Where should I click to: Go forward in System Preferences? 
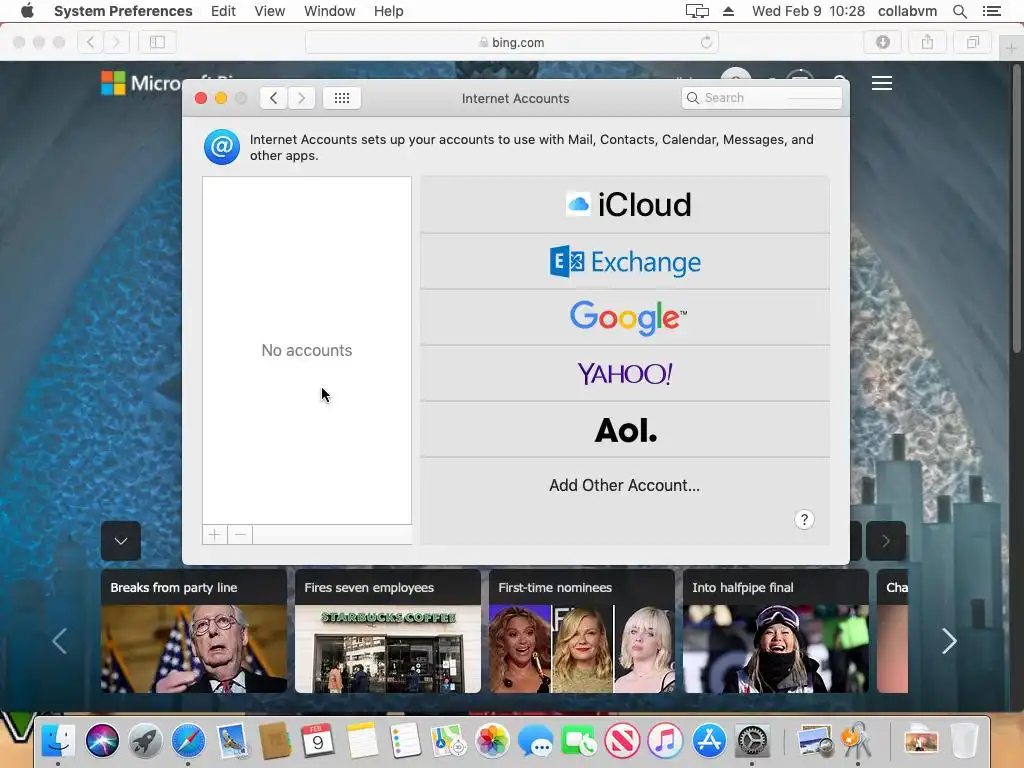pyautogui.click(x=302, y=98)
